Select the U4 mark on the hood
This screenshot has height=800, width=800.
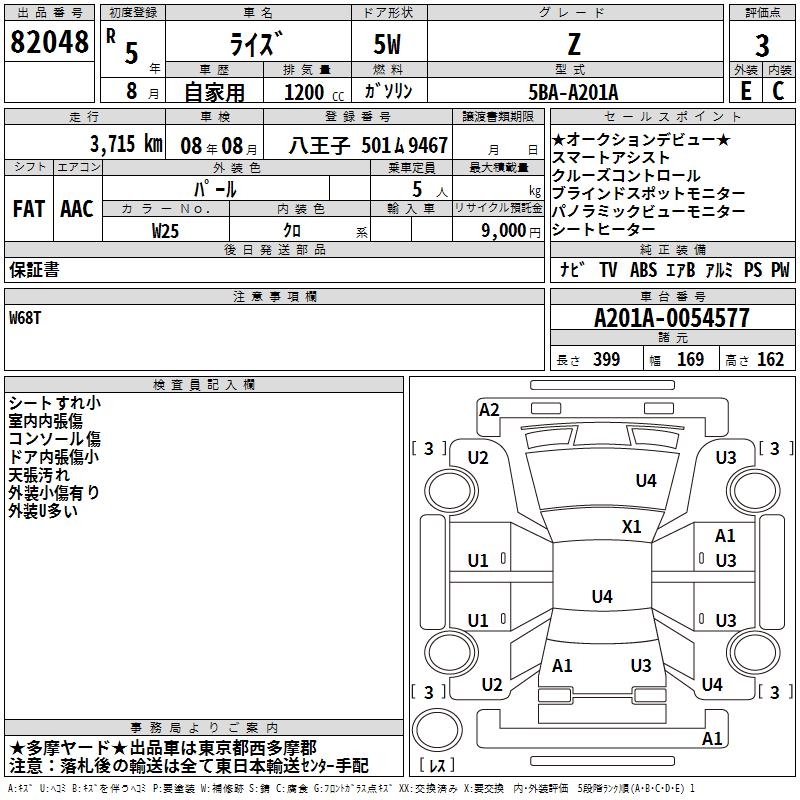[x=646, y=480]
